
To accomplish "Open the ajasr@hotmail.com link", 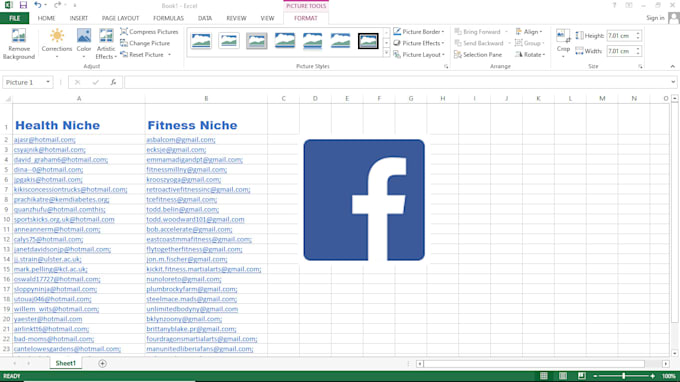I will point(44,140).
